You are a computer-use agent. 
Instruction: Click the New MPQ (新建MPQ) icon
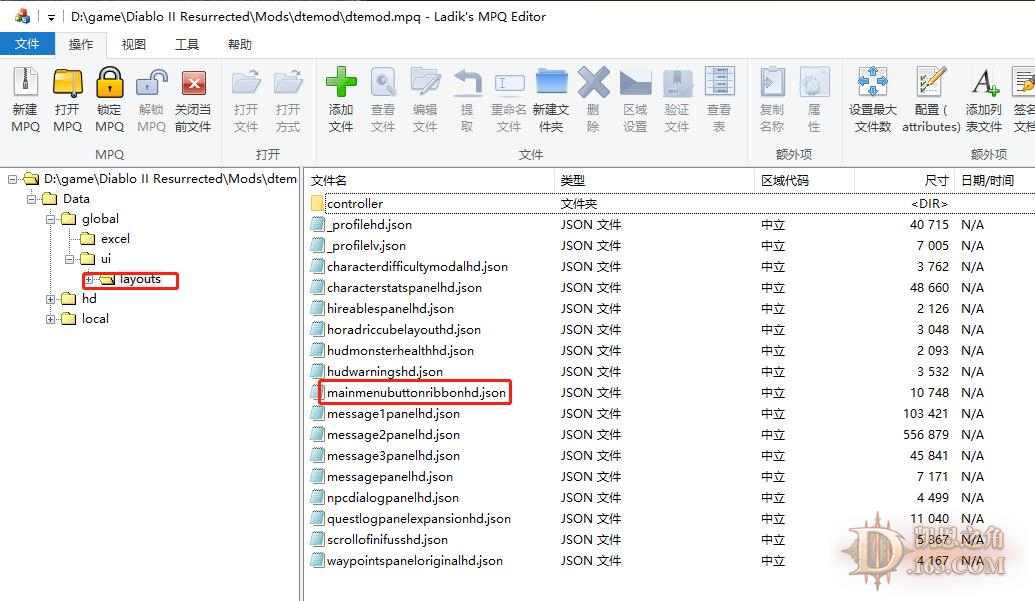point(26,83)
